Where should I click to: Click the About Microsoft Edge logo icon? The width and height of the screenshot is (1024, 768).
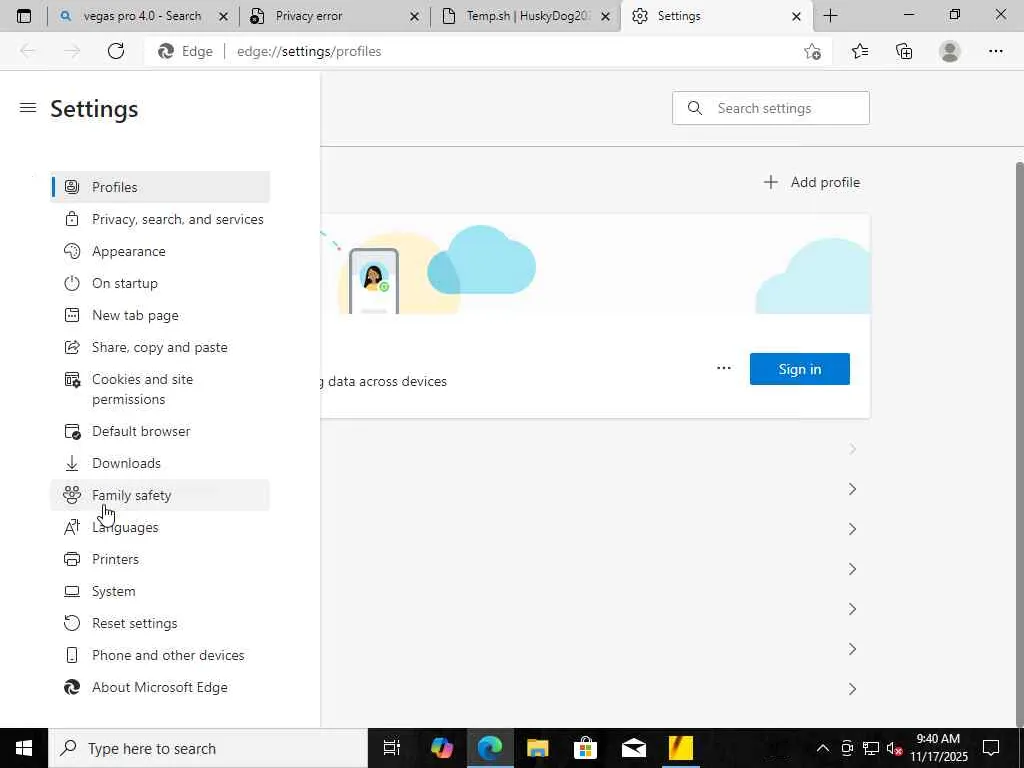pos(72,688)
